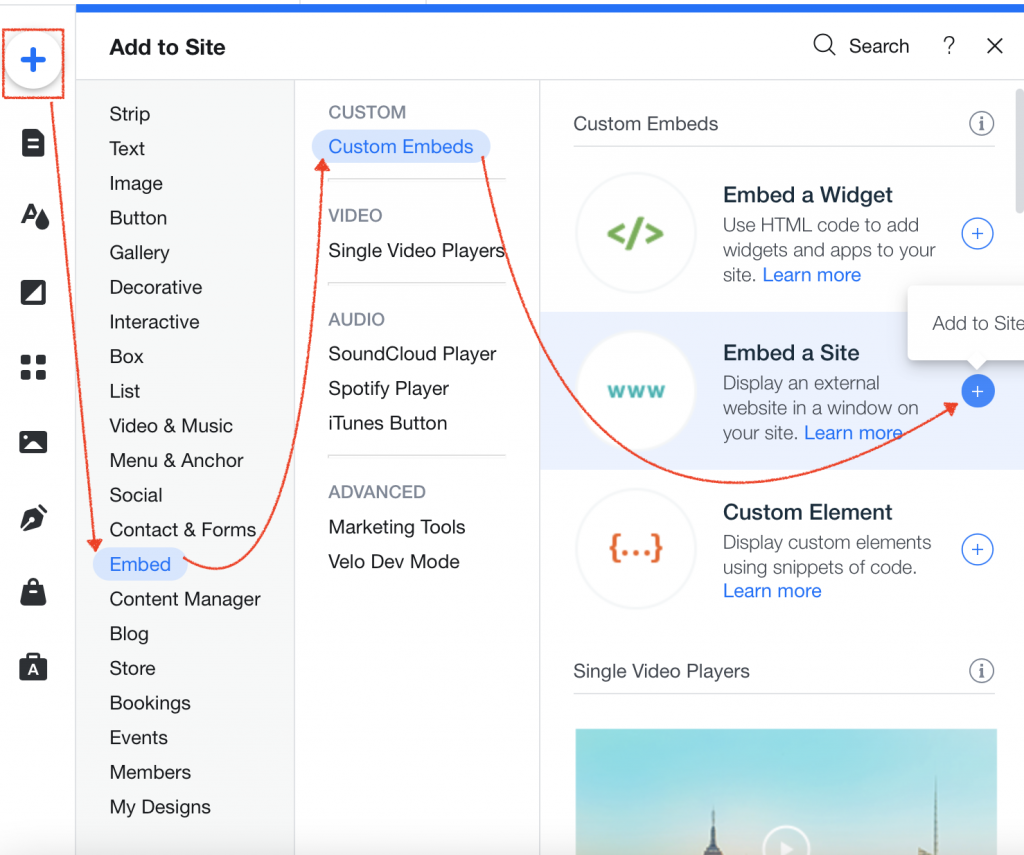This screenshot has width=1024, height=855.
Task: Click the App Market grid icon
Action: (x=33, y=367)
